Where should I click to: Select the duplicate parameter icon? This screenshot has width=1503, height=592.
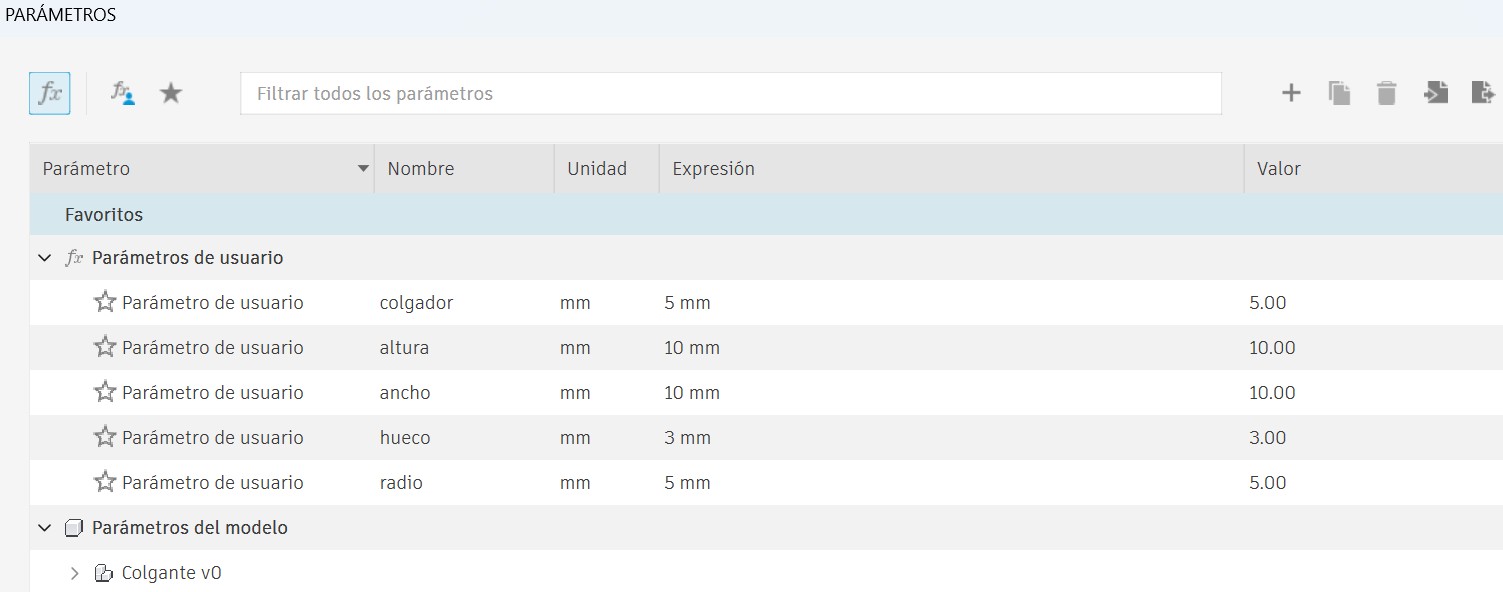pyautogui.click(x=1339, y=92)
